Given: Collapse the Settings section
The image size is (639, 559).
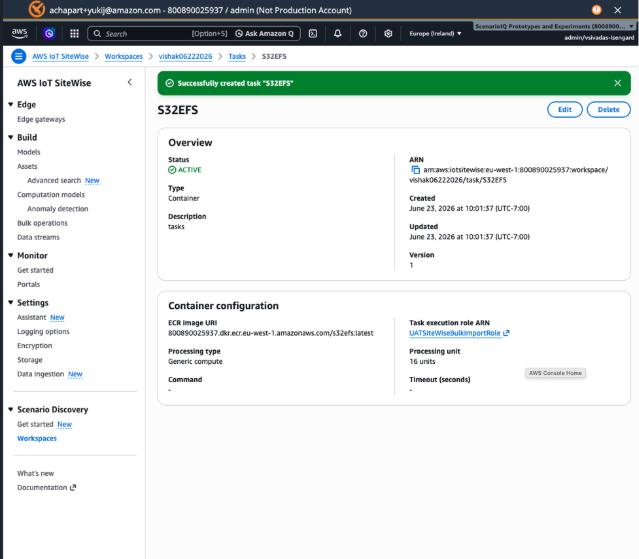Looking at the screenshot, I should 11,302.
